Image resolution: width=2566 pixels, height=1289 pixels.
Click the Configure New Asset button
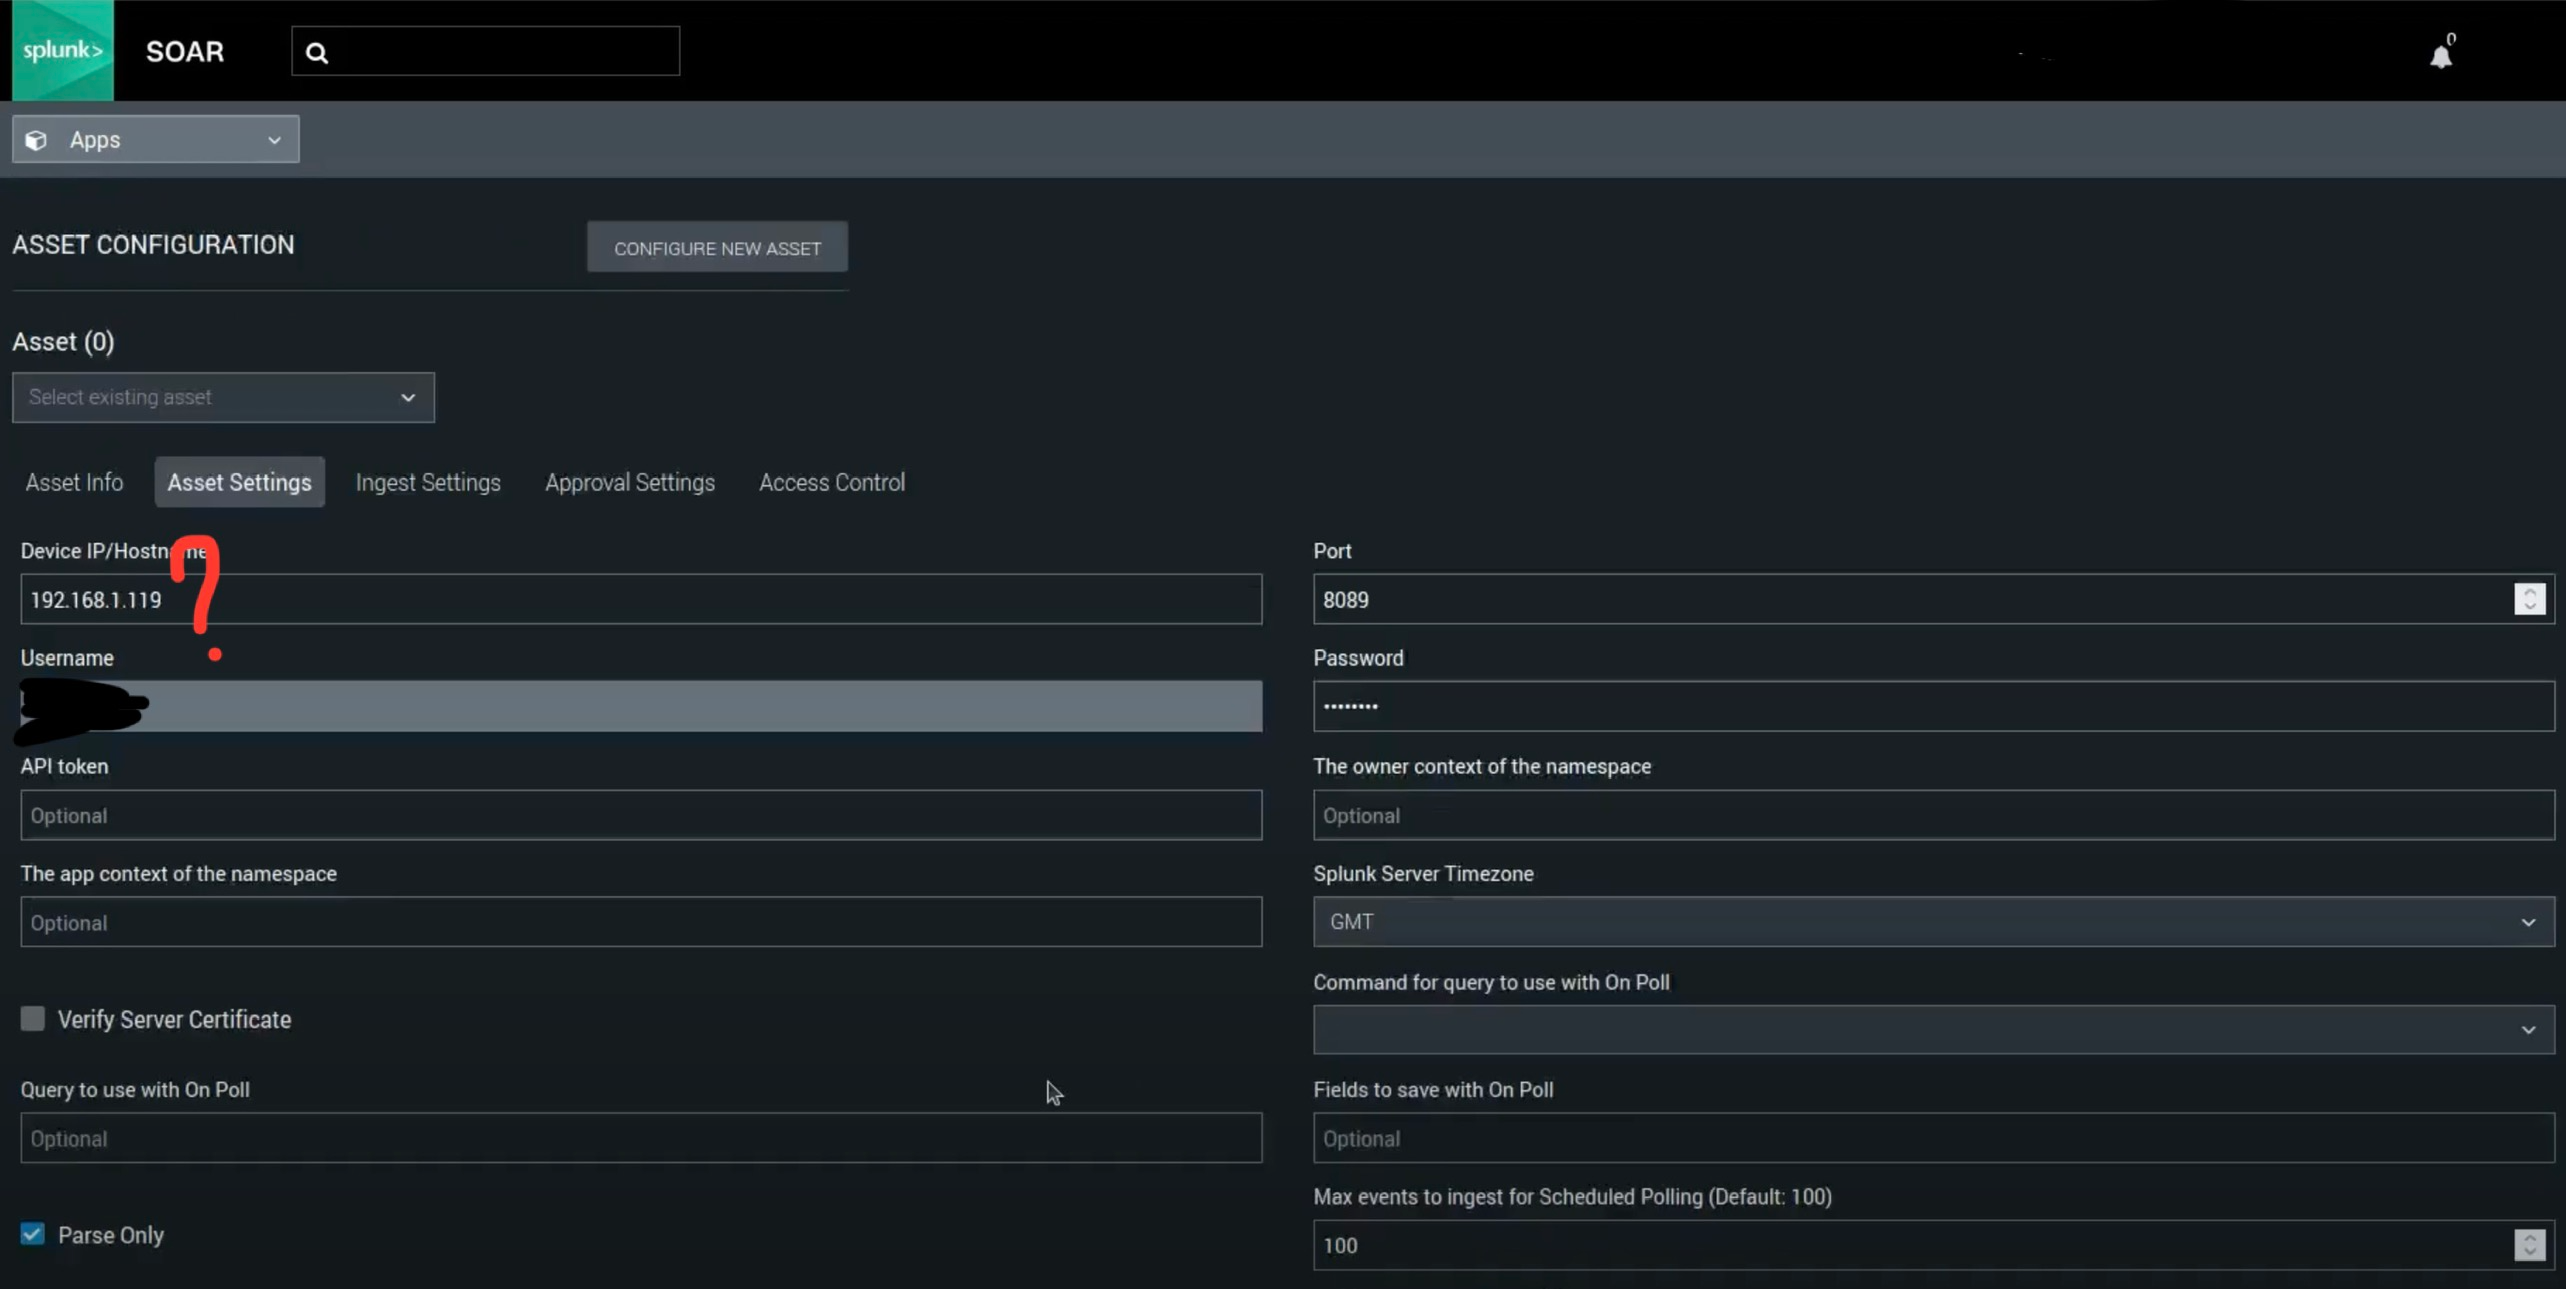click(x=717, y=248)
